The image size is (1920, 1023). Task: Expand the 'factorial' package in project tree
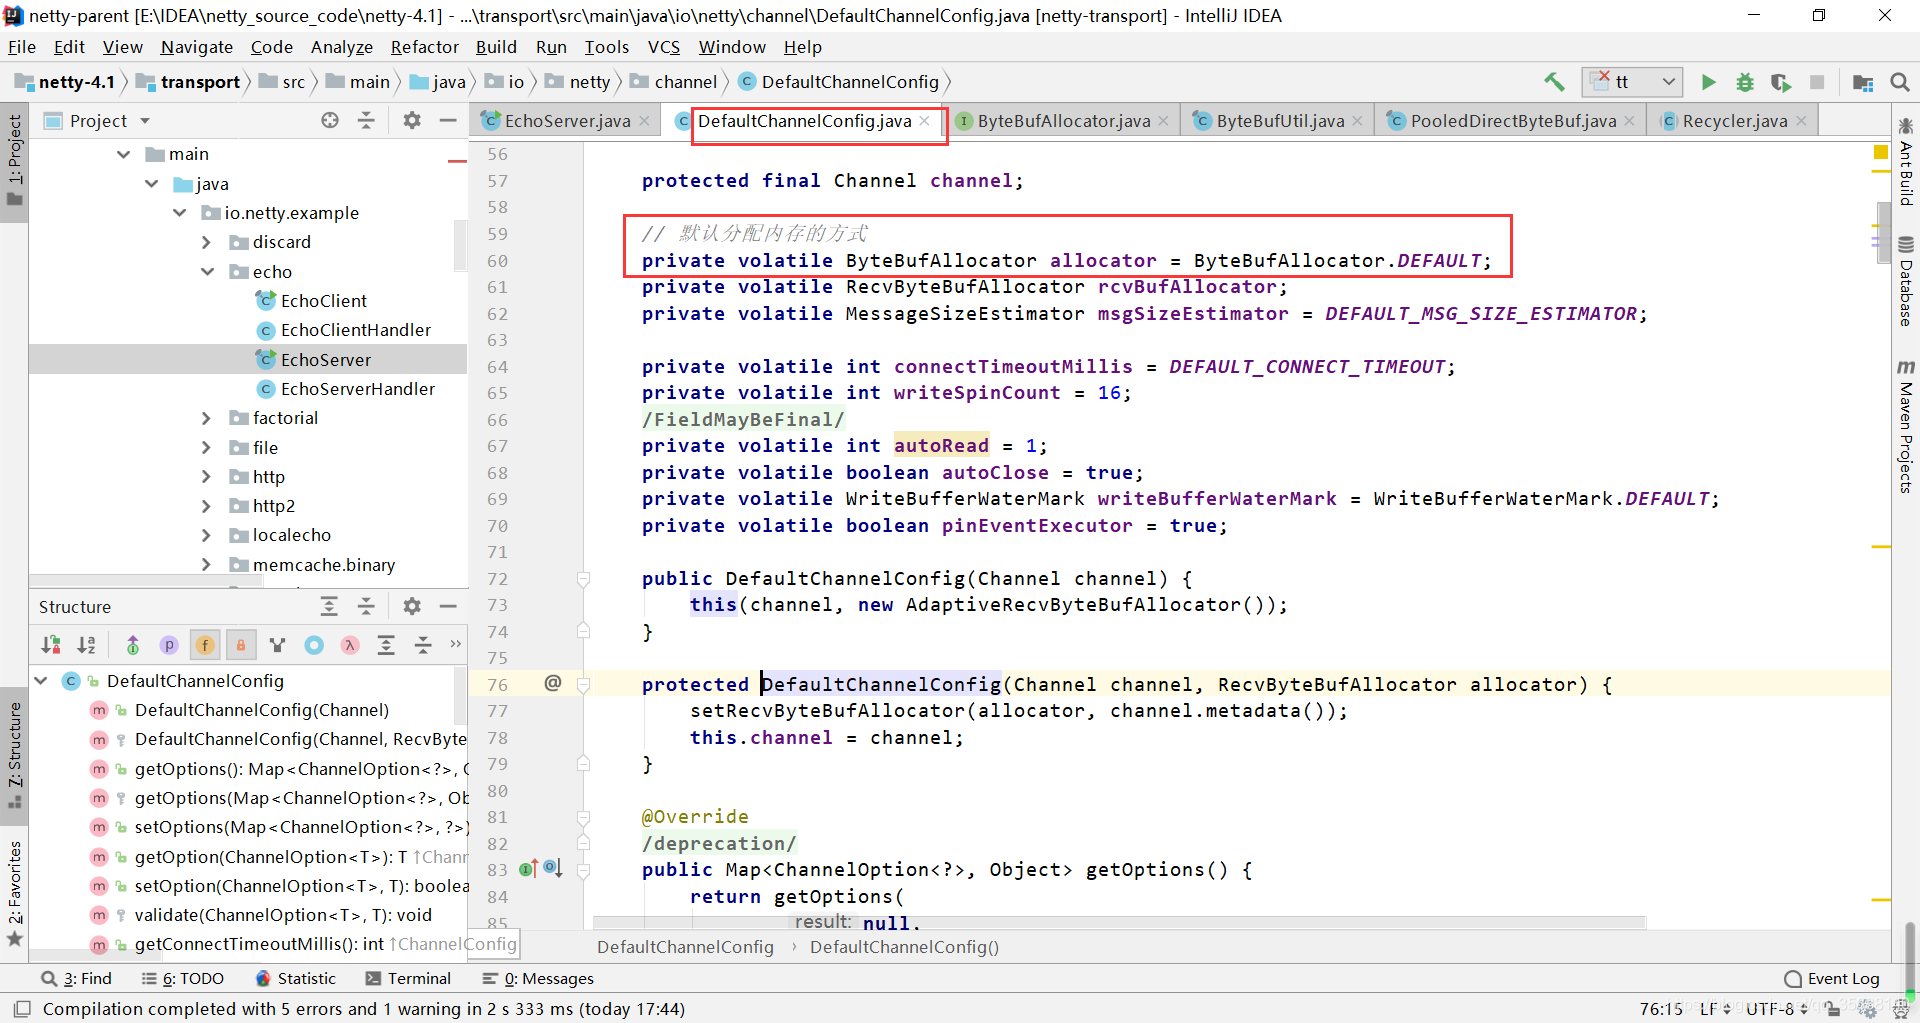tap(207, 418)
